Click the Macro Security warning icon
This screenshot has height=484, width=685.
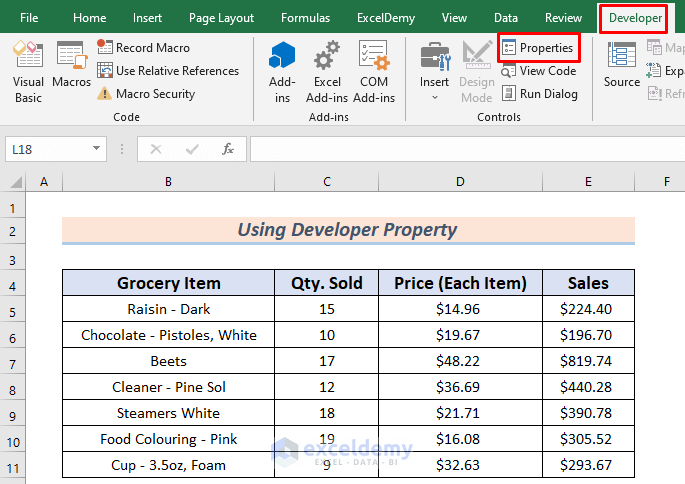pyautogui.click(x=105, y=94)
